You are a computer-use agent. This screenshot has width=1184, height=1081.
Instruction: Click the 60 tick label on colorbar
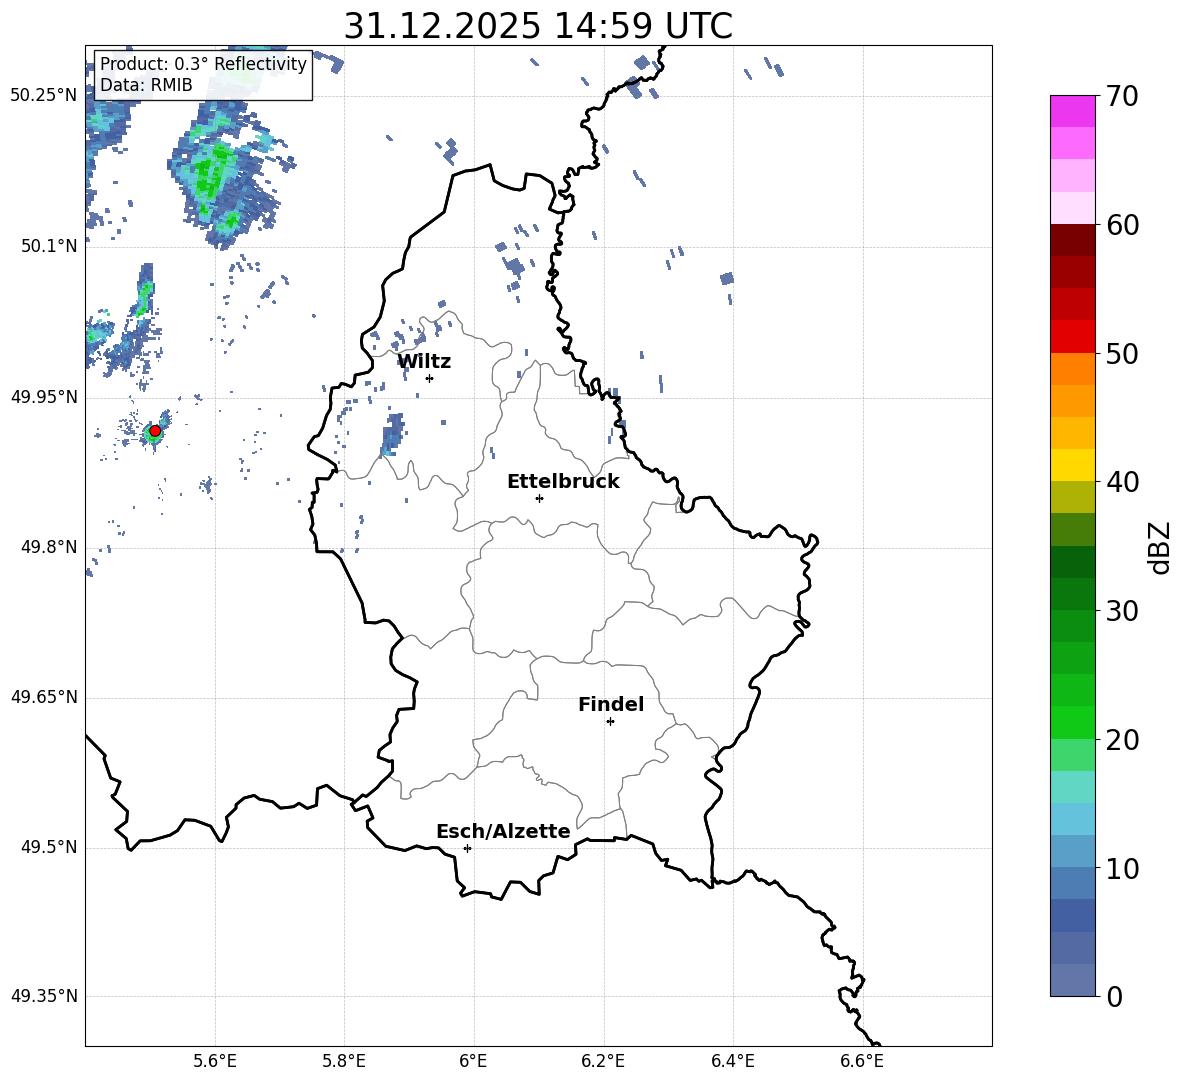(1122, 224)
